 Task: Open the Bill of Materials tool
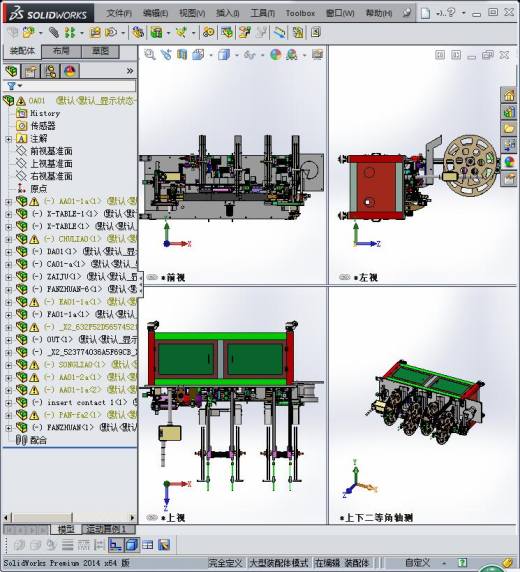[x=227, y=33]
